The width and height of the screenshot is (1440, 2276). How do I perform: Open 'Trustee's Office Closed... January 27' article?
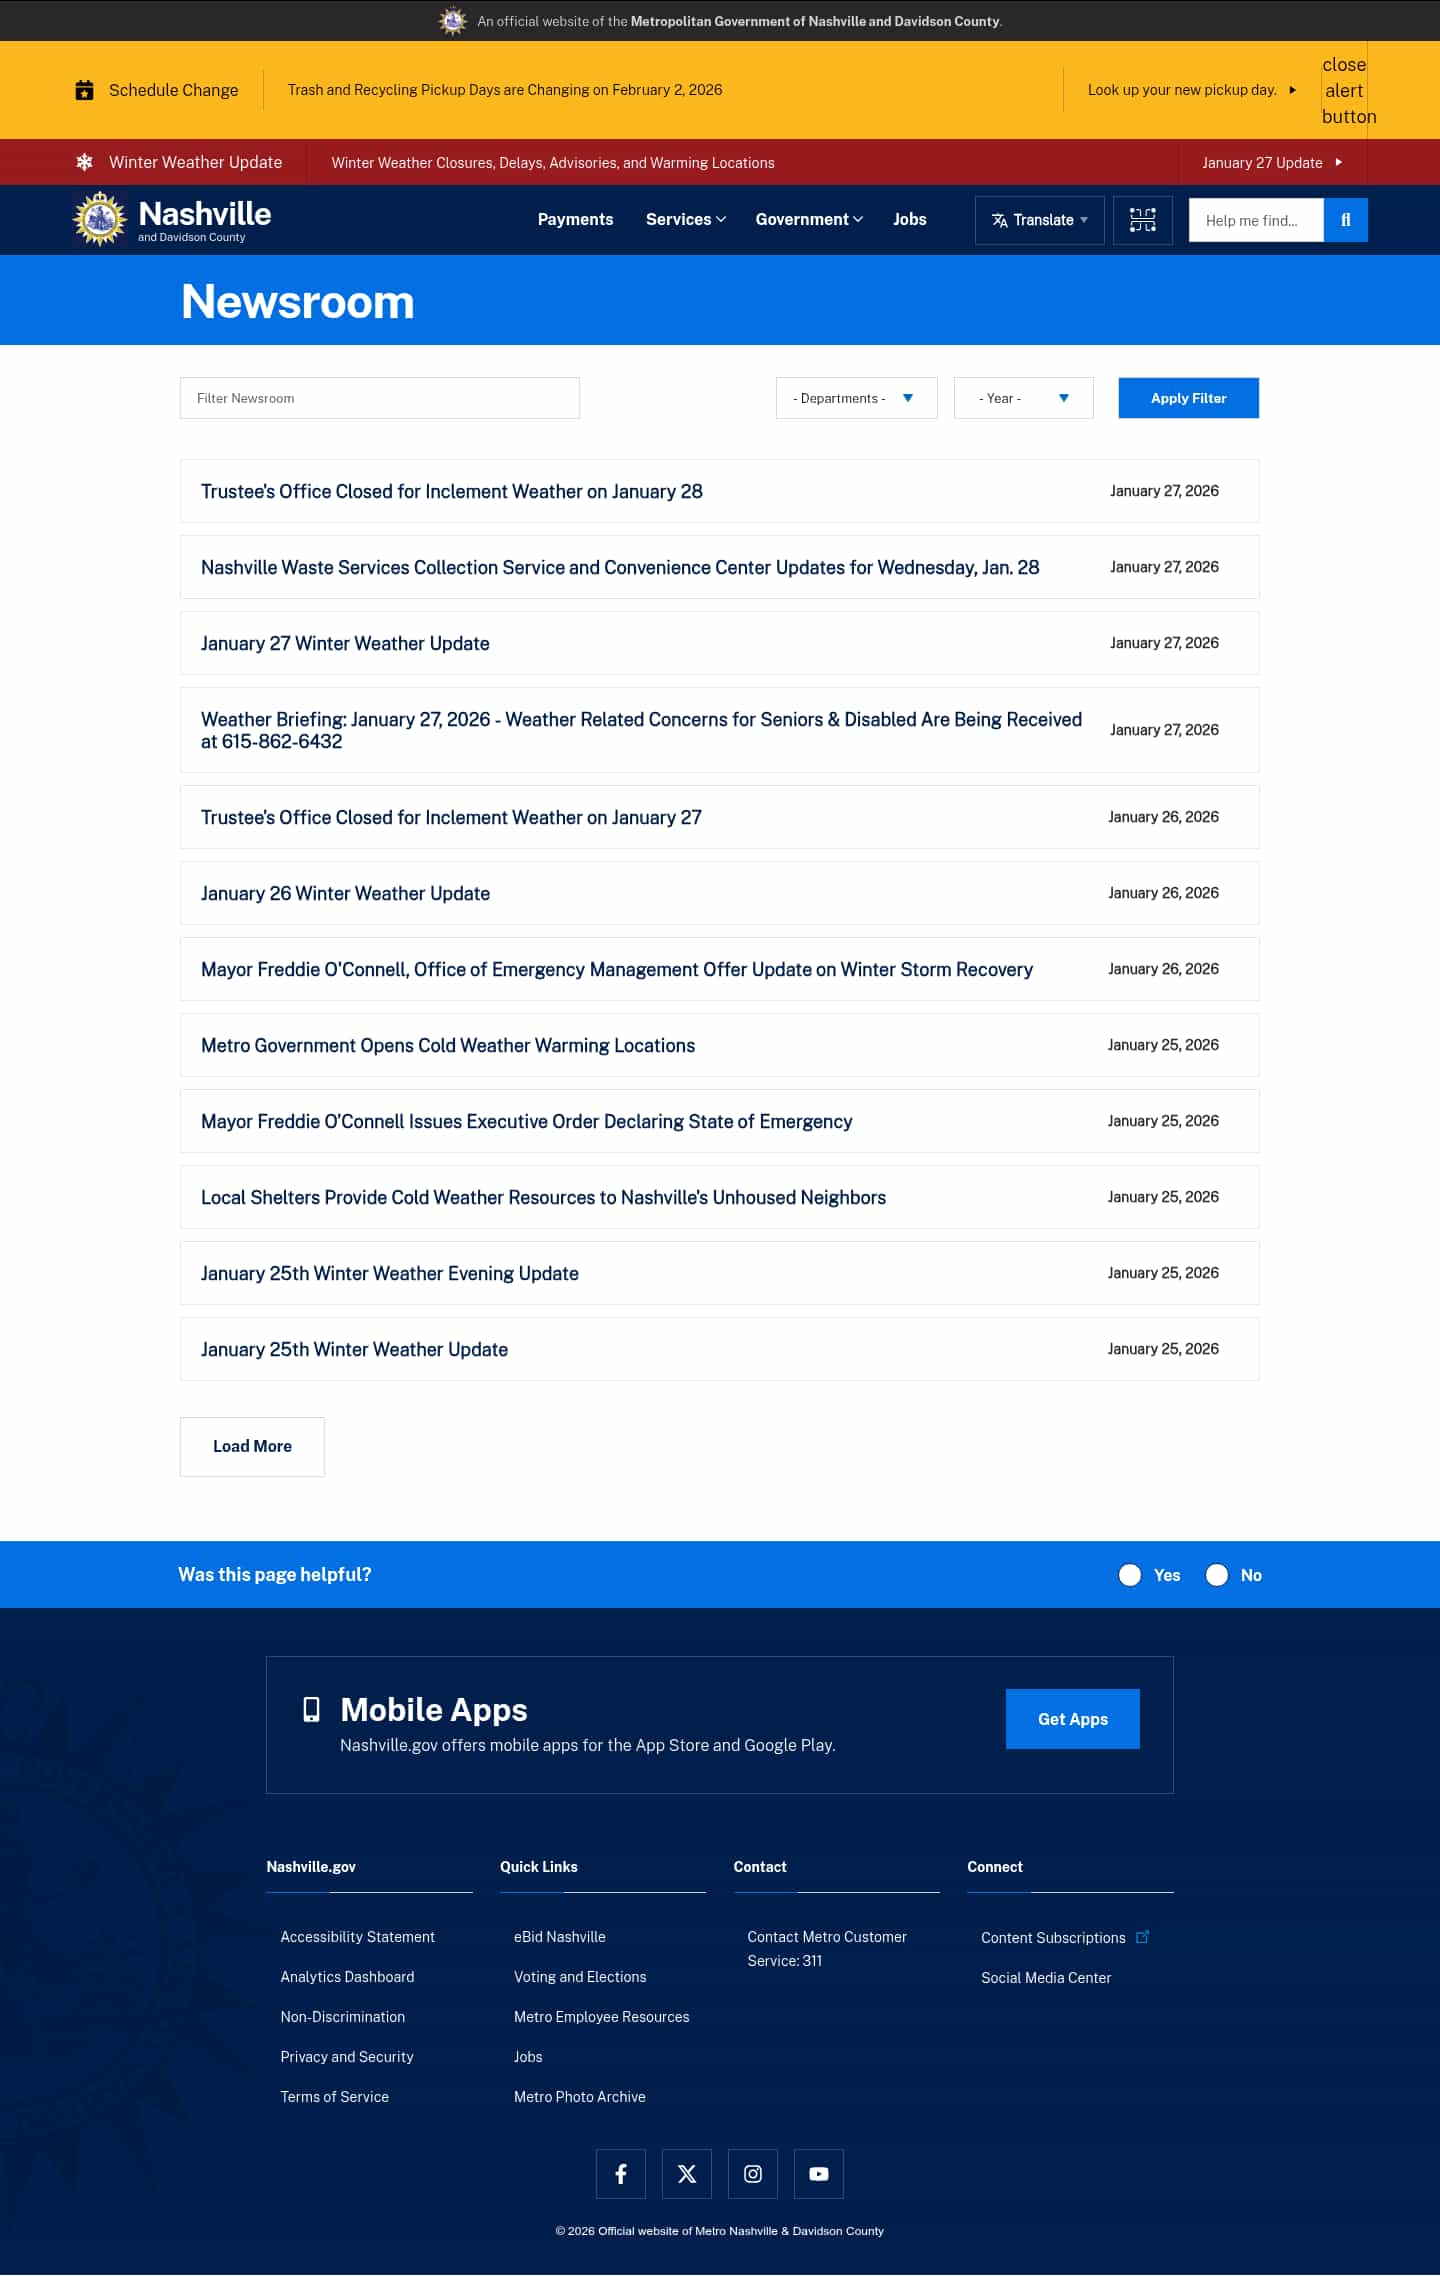tap(451, 818)
